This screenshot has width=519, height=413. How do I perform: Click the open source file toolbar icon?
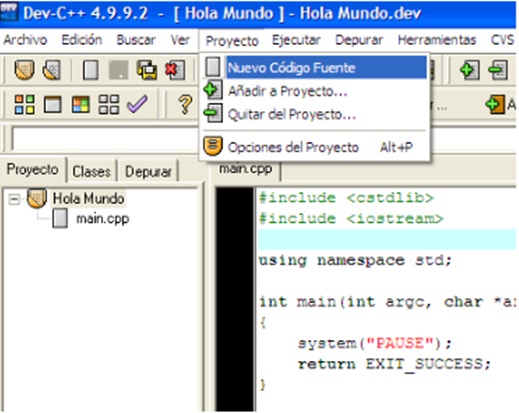coord(51,70)
